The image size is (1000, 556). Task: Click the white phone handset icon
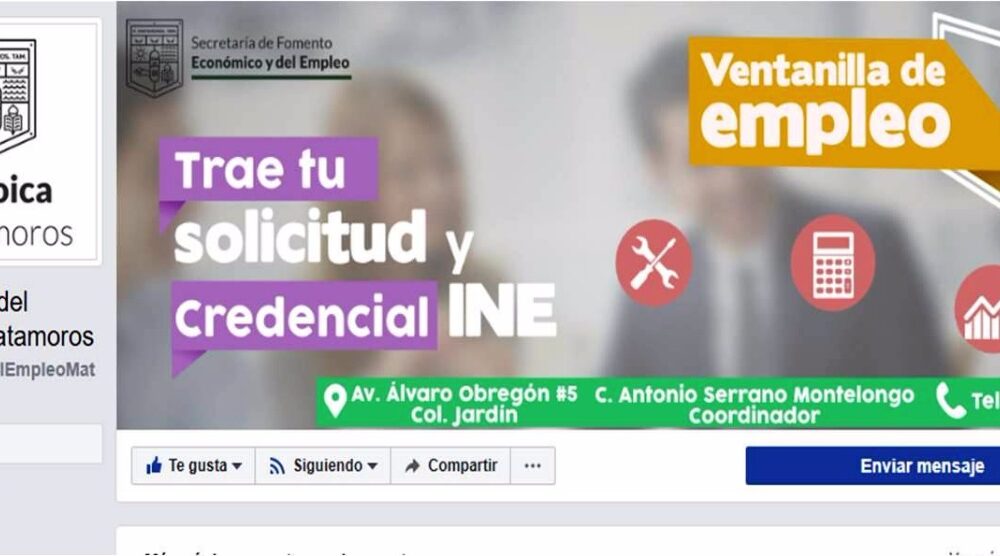(x=951, y=400)
